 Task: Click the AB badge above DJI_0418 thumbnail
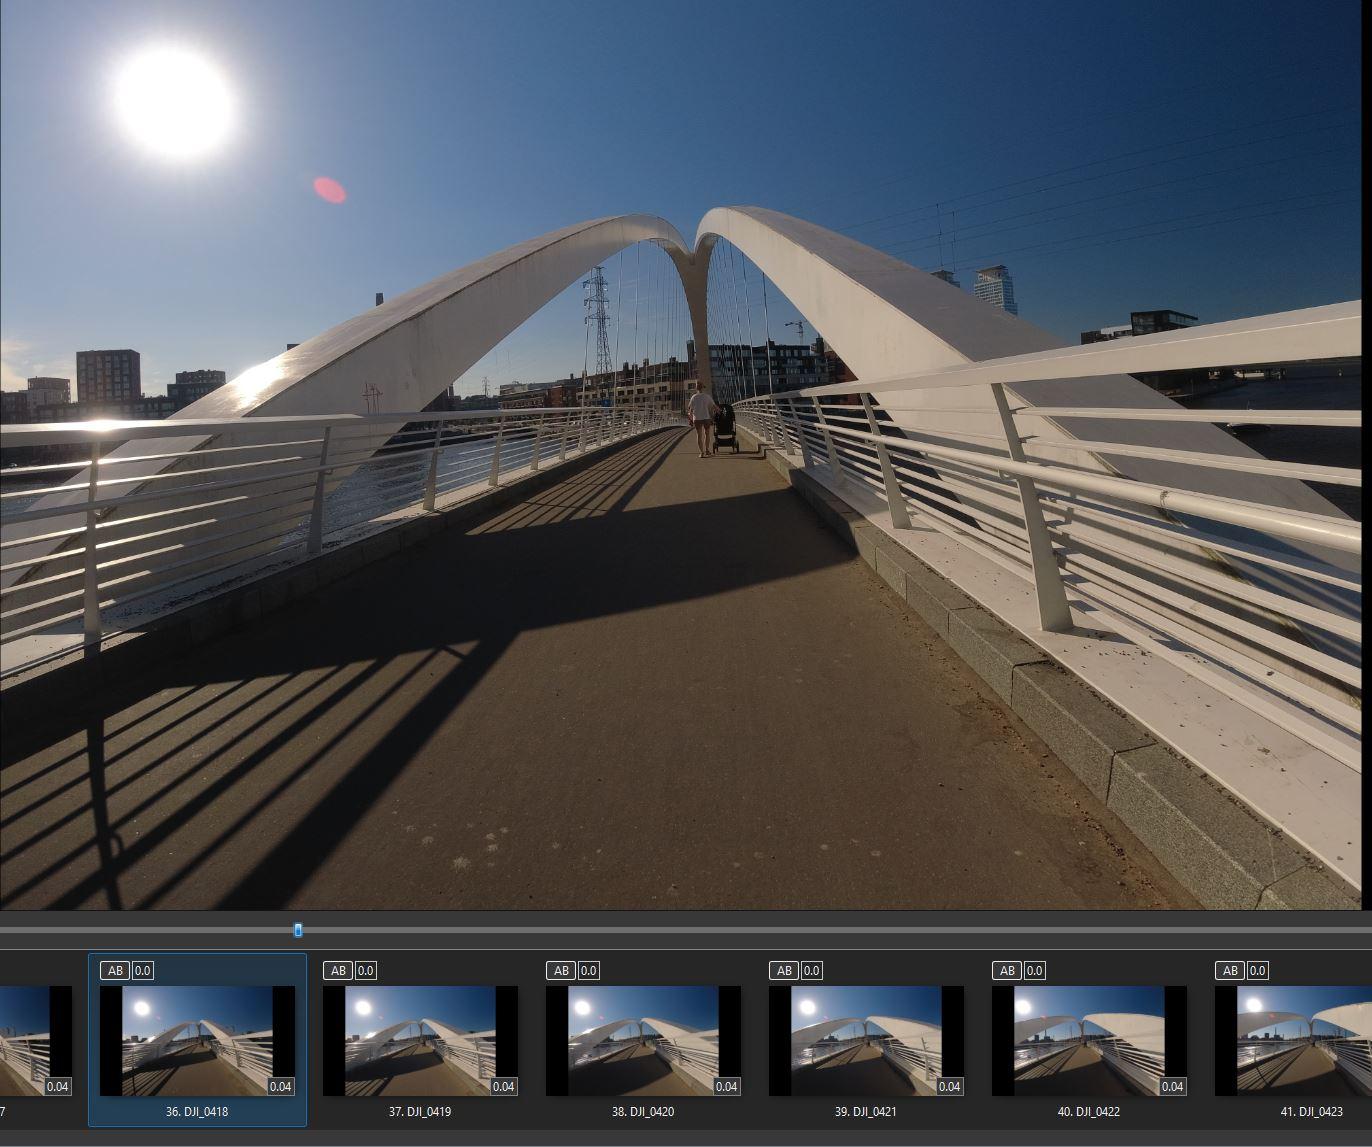click(115, 970)
